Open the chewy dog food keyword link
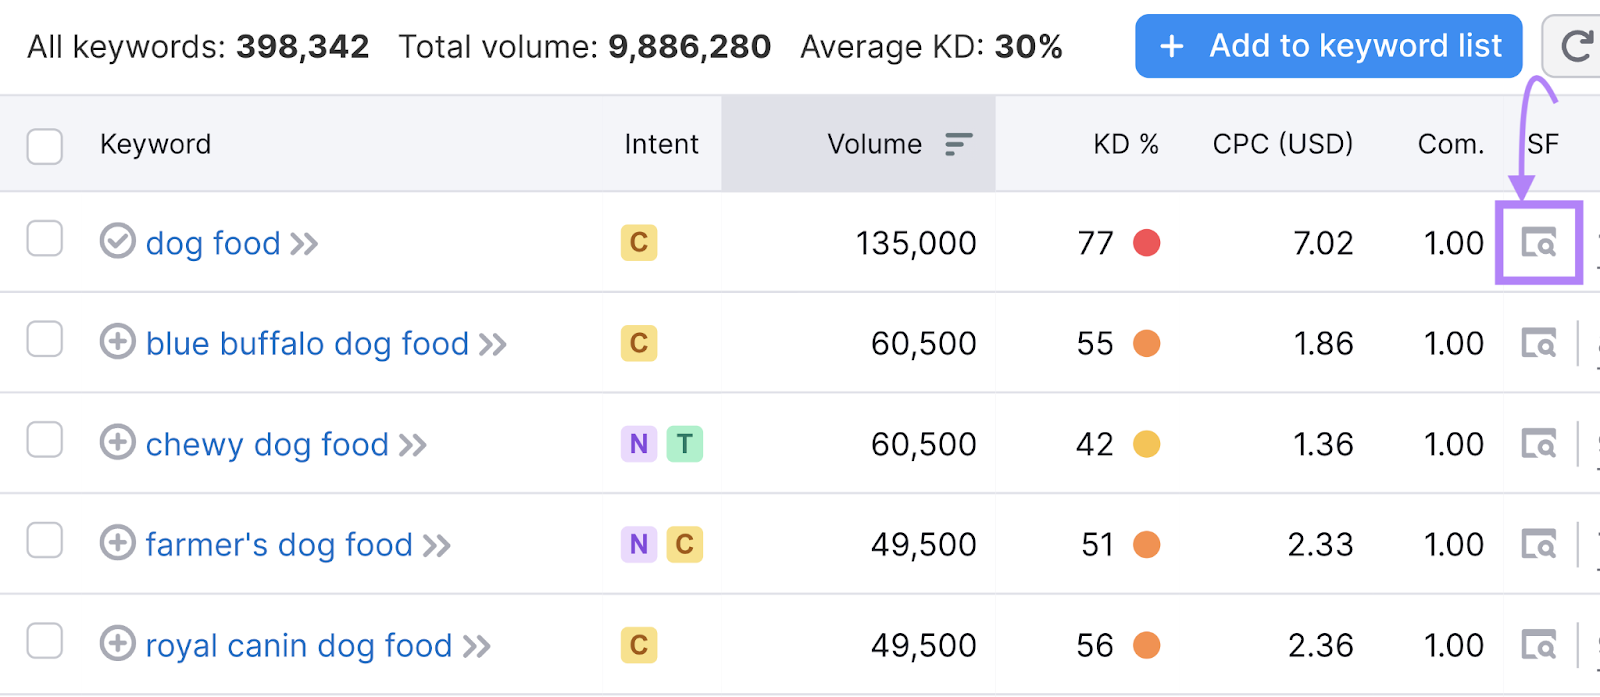This screenshot has height=697, width=1600. [x=267, y=445]
